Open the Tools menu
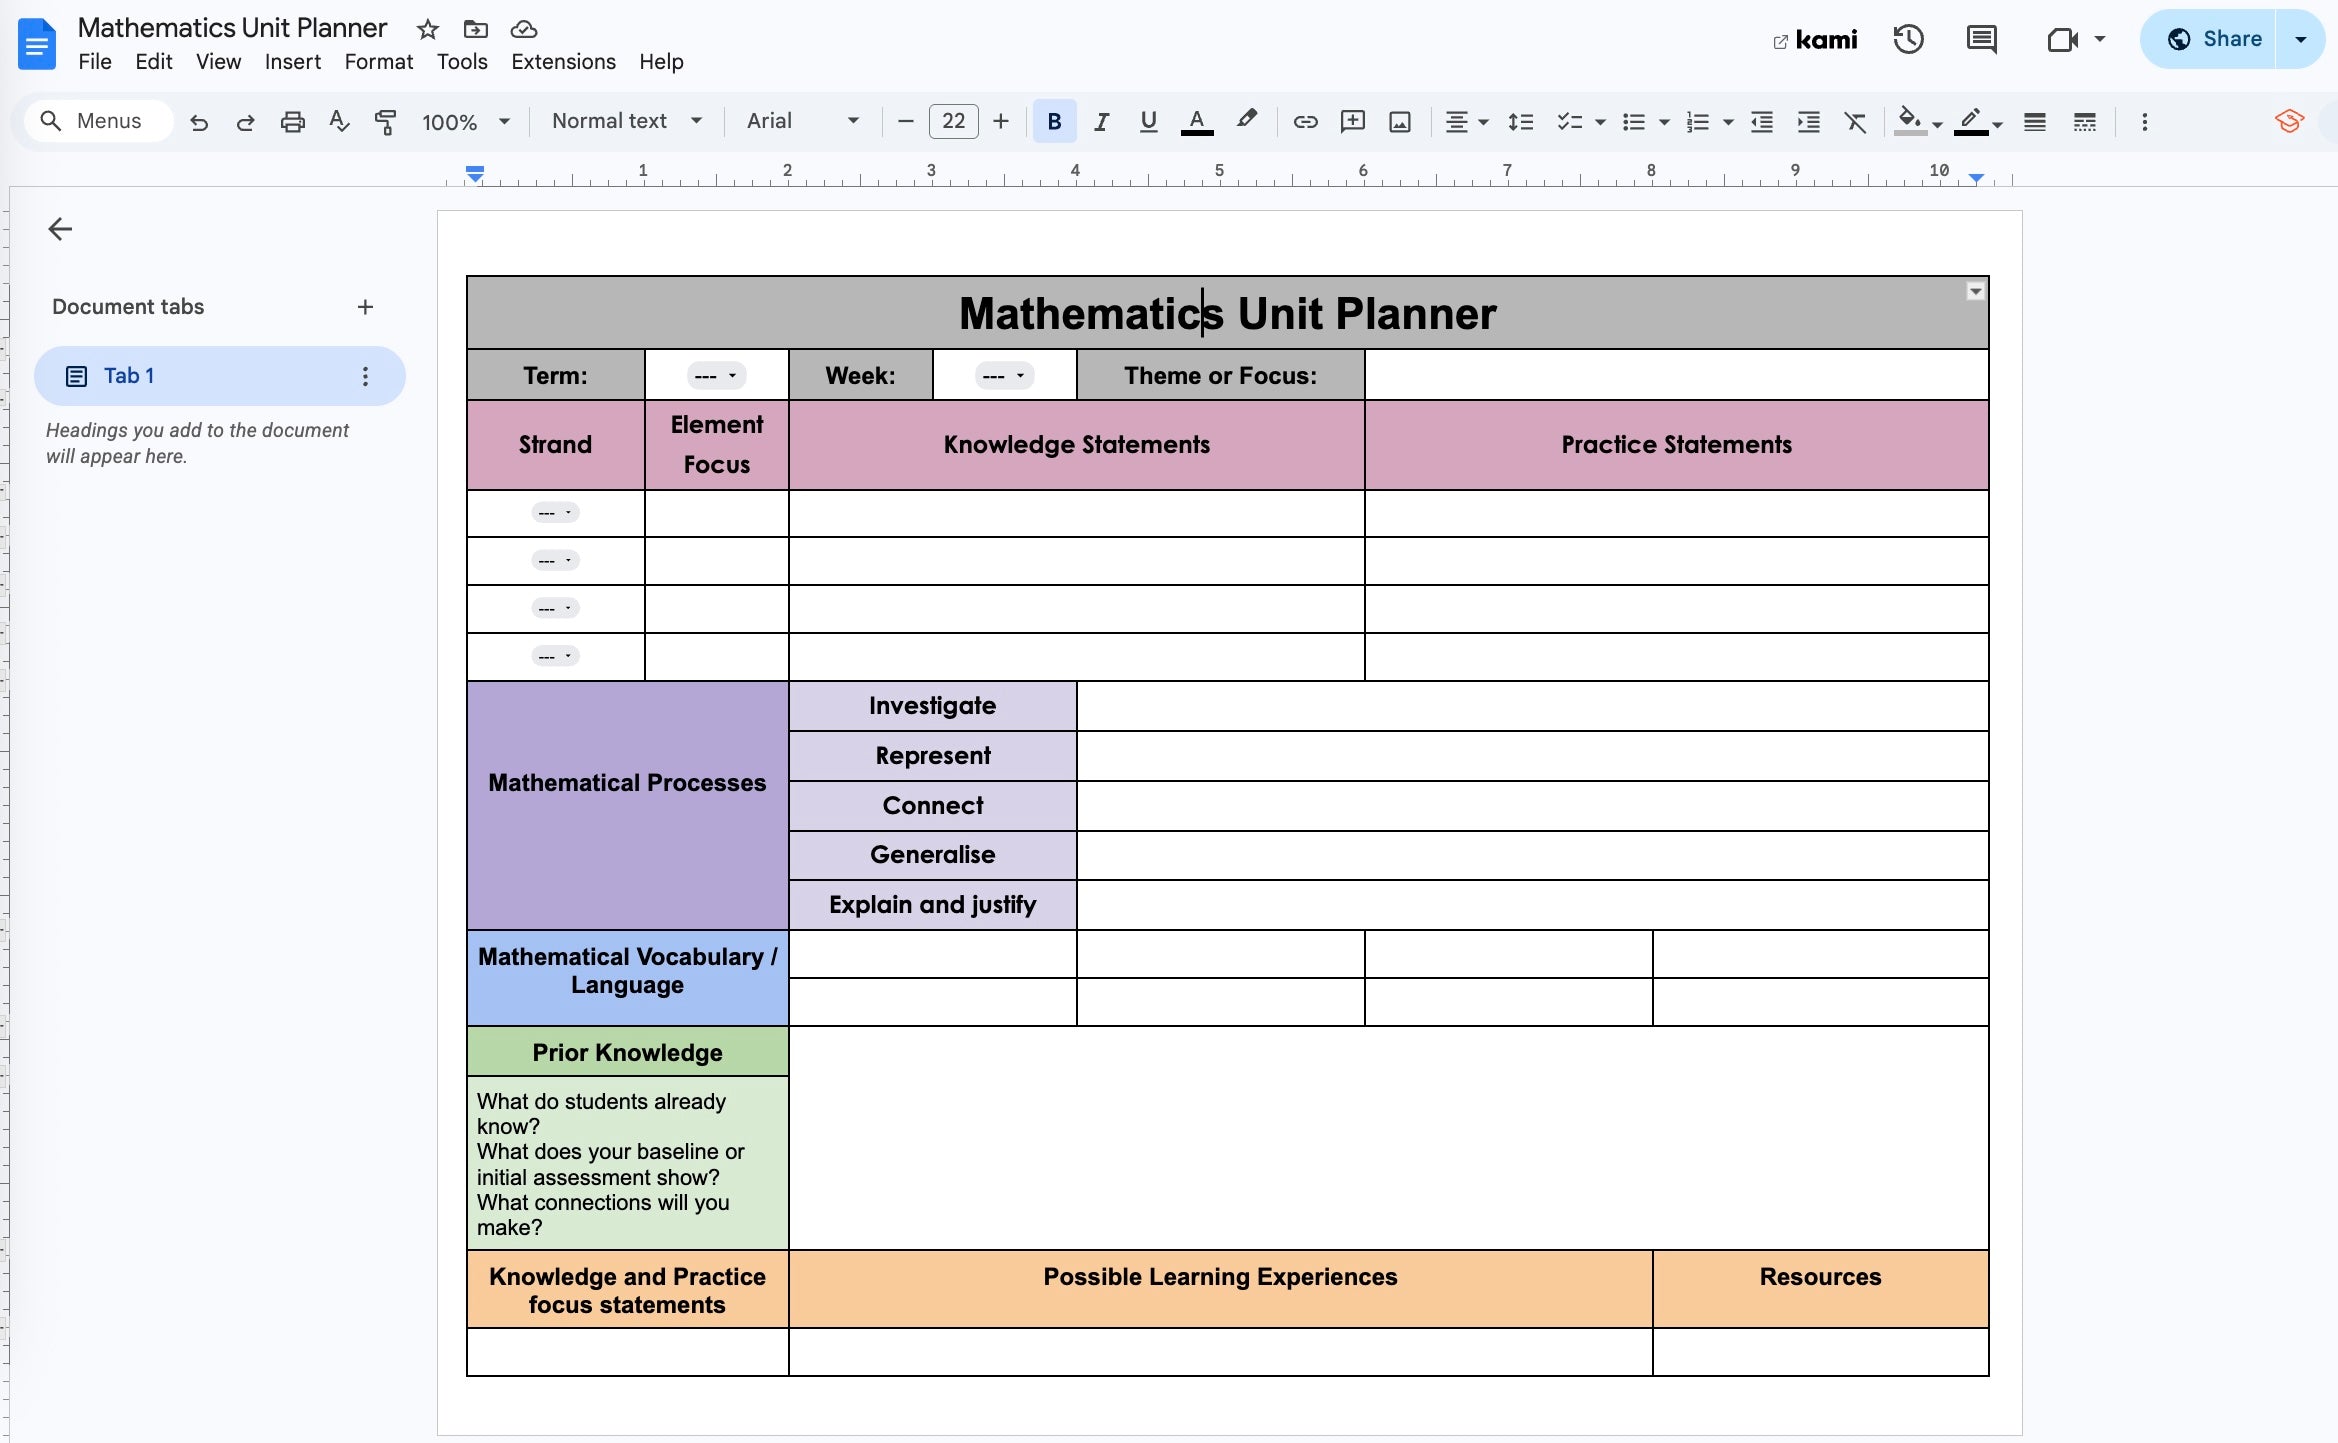Screen dimensions: 2338x1443 click(x=462, y=62)
